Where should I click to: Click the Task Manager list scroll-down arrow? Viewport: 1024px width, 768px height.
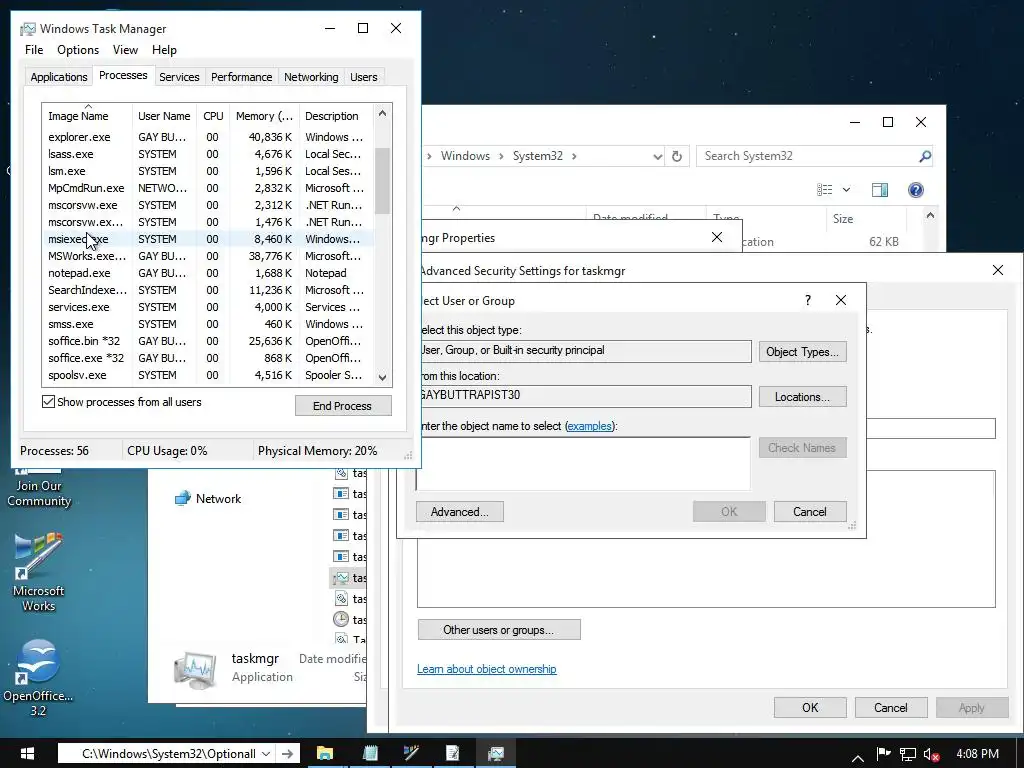click(383, 377)
